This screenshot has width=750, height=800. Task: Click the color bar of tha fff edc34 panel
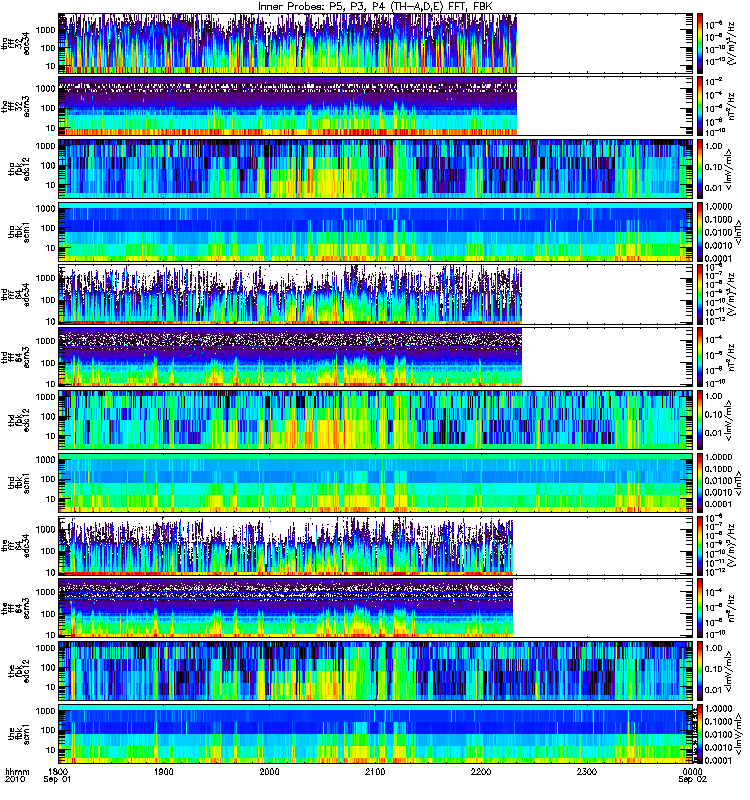701,43
